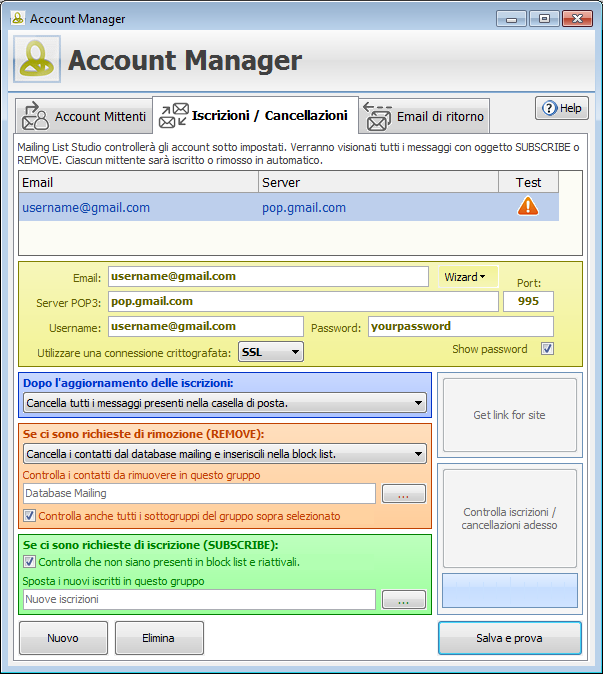Screen dimensions: 603x674
Task: Click Salva e prova button
Action: 509,637
